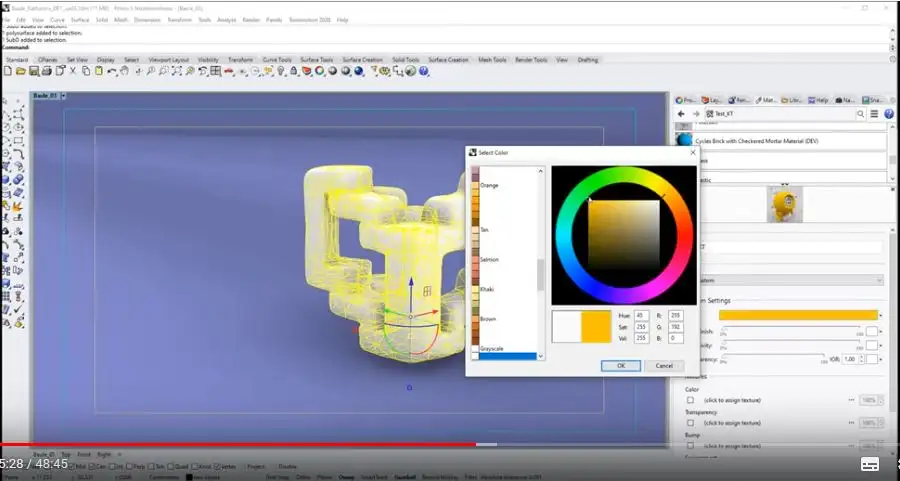The image size is (900, 481).
Task: Open the dropdown arrow beside orange color bar
Action: click(881, 316)
